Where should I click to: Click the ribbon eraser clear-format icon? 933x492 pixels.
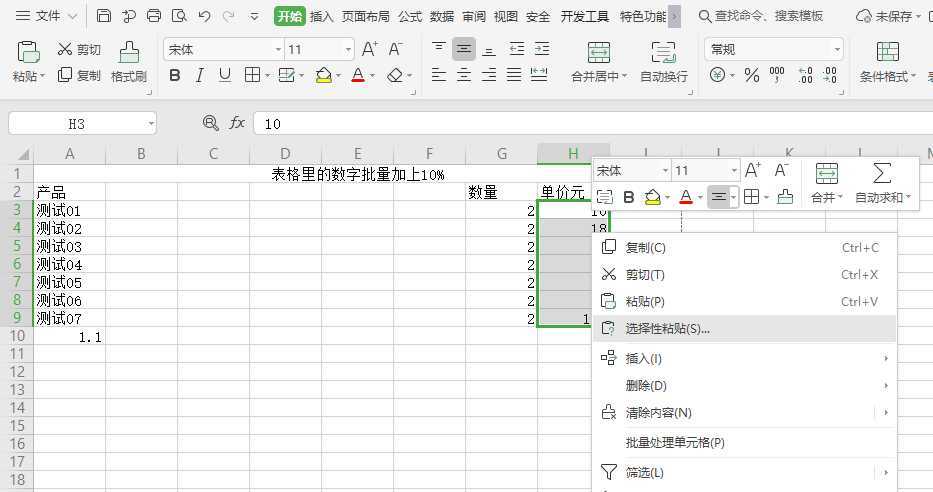click(x=395, y=76)
